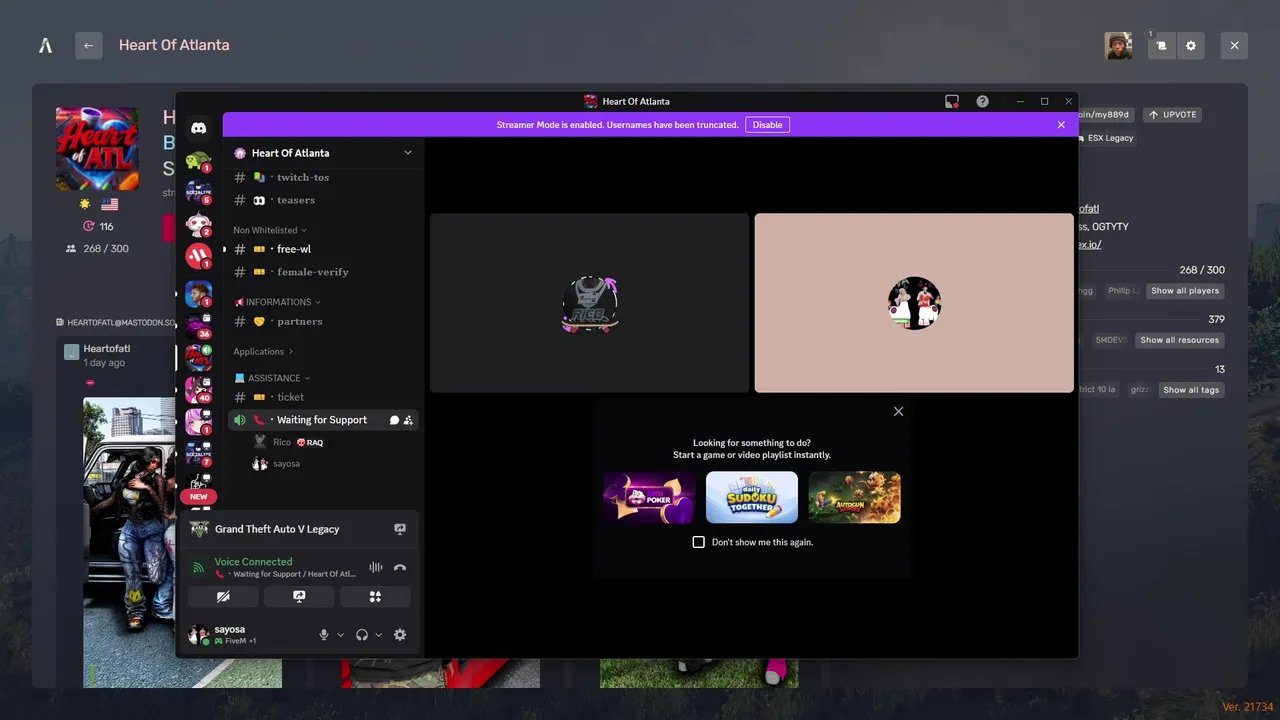
Task: Mute the microphone
Action: tap(323, 635)
